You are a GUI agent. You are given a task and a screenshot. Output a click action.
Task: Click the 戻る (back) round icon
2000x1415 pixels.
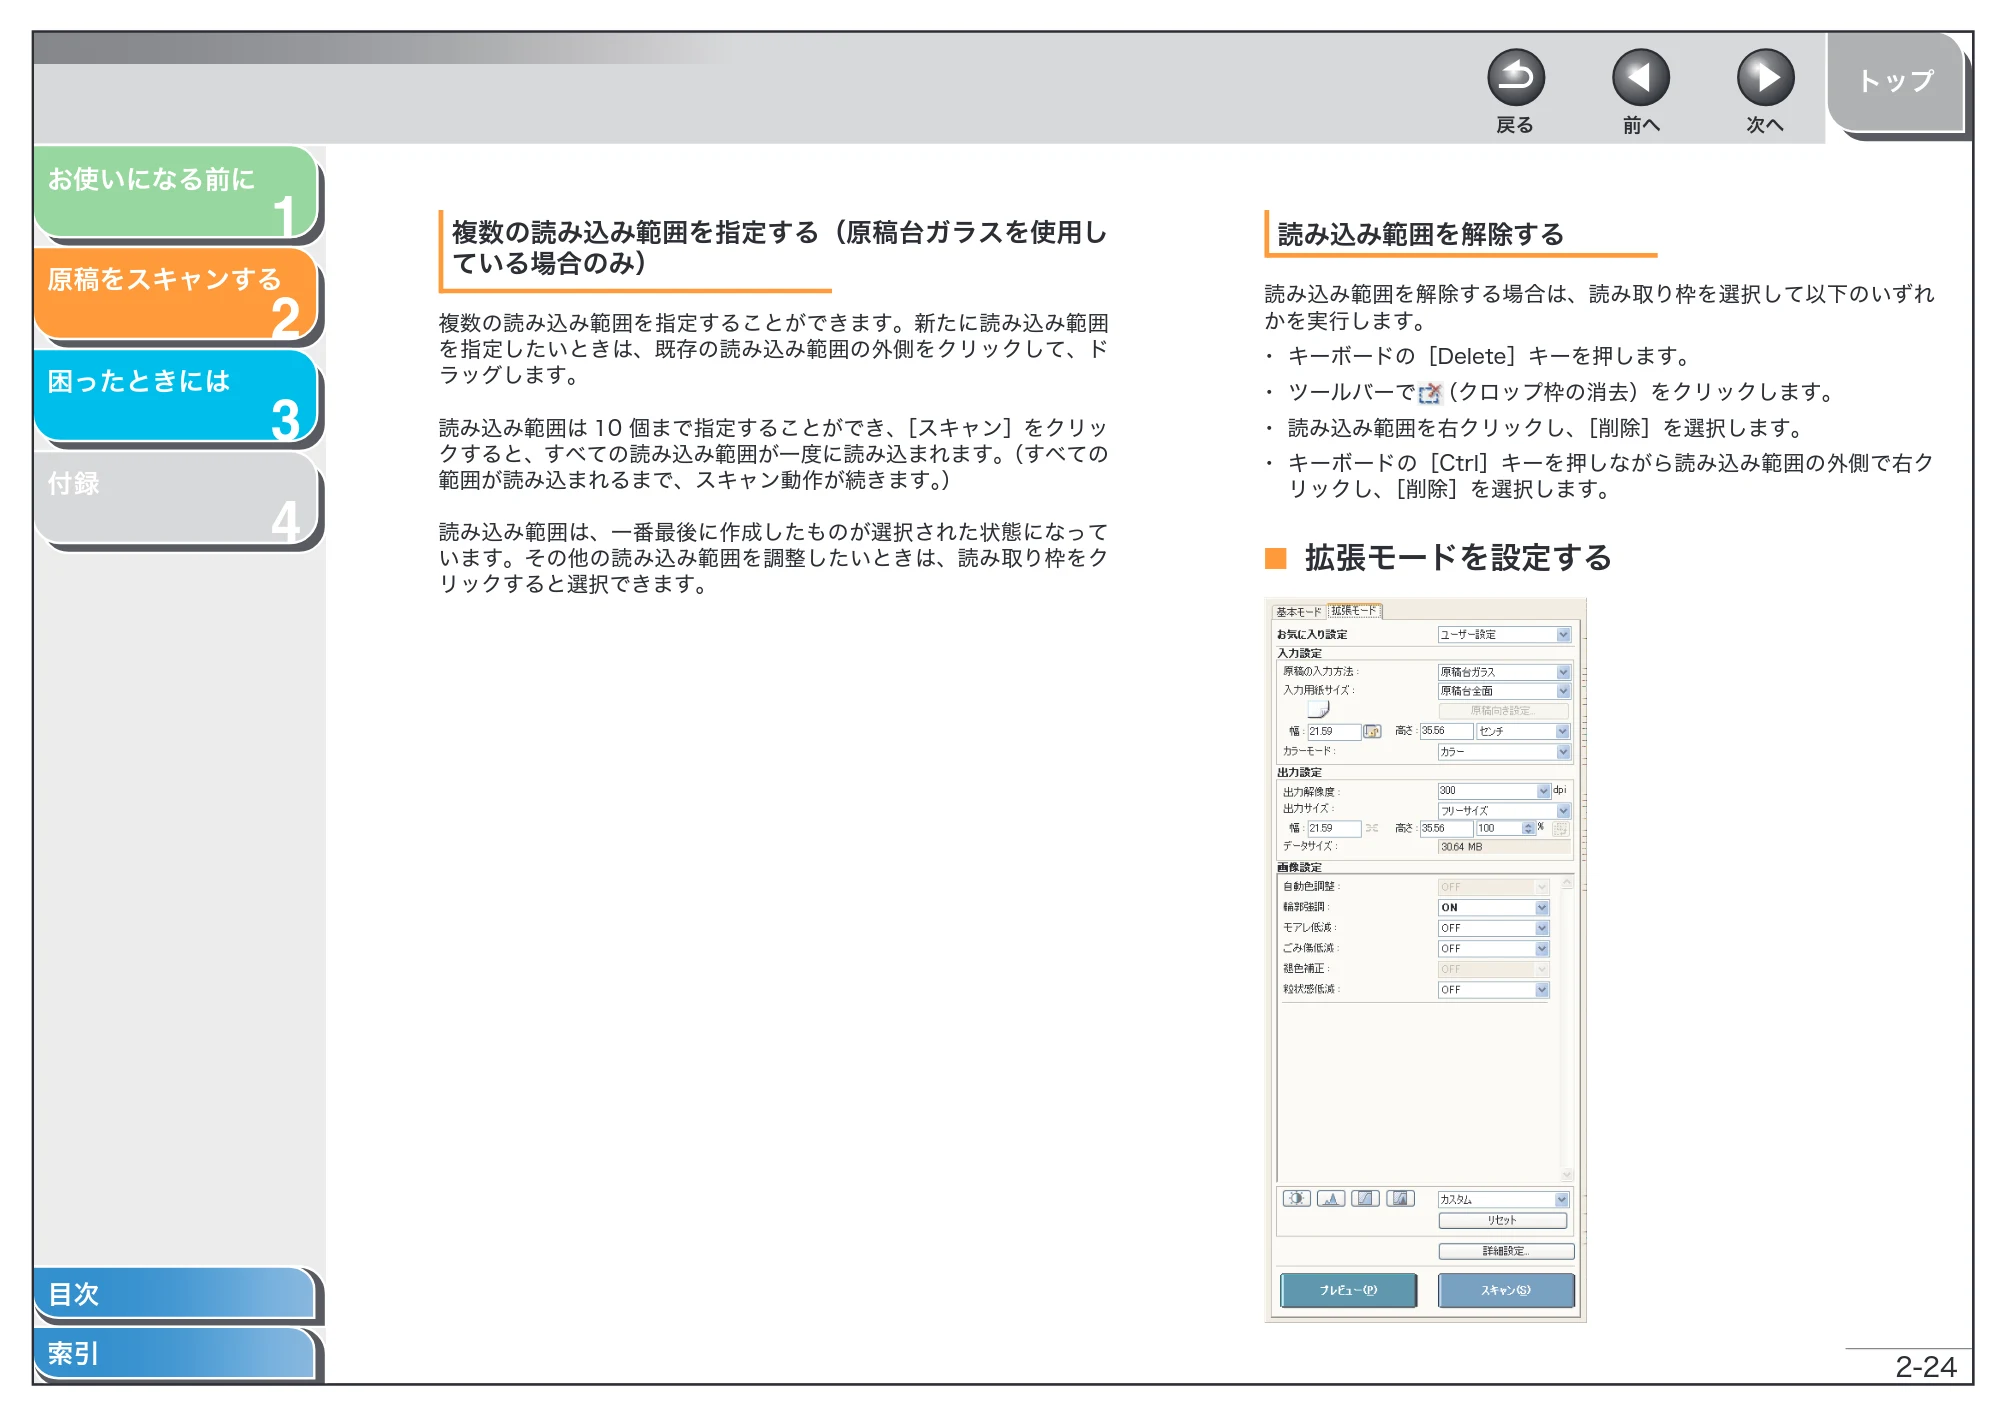click(1515, 78)
